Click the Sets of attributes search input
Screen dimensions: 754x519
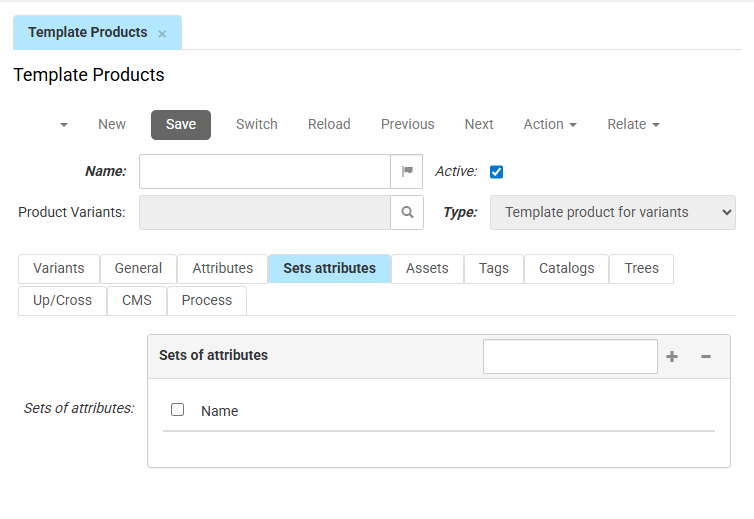click(x=570, y=356)
